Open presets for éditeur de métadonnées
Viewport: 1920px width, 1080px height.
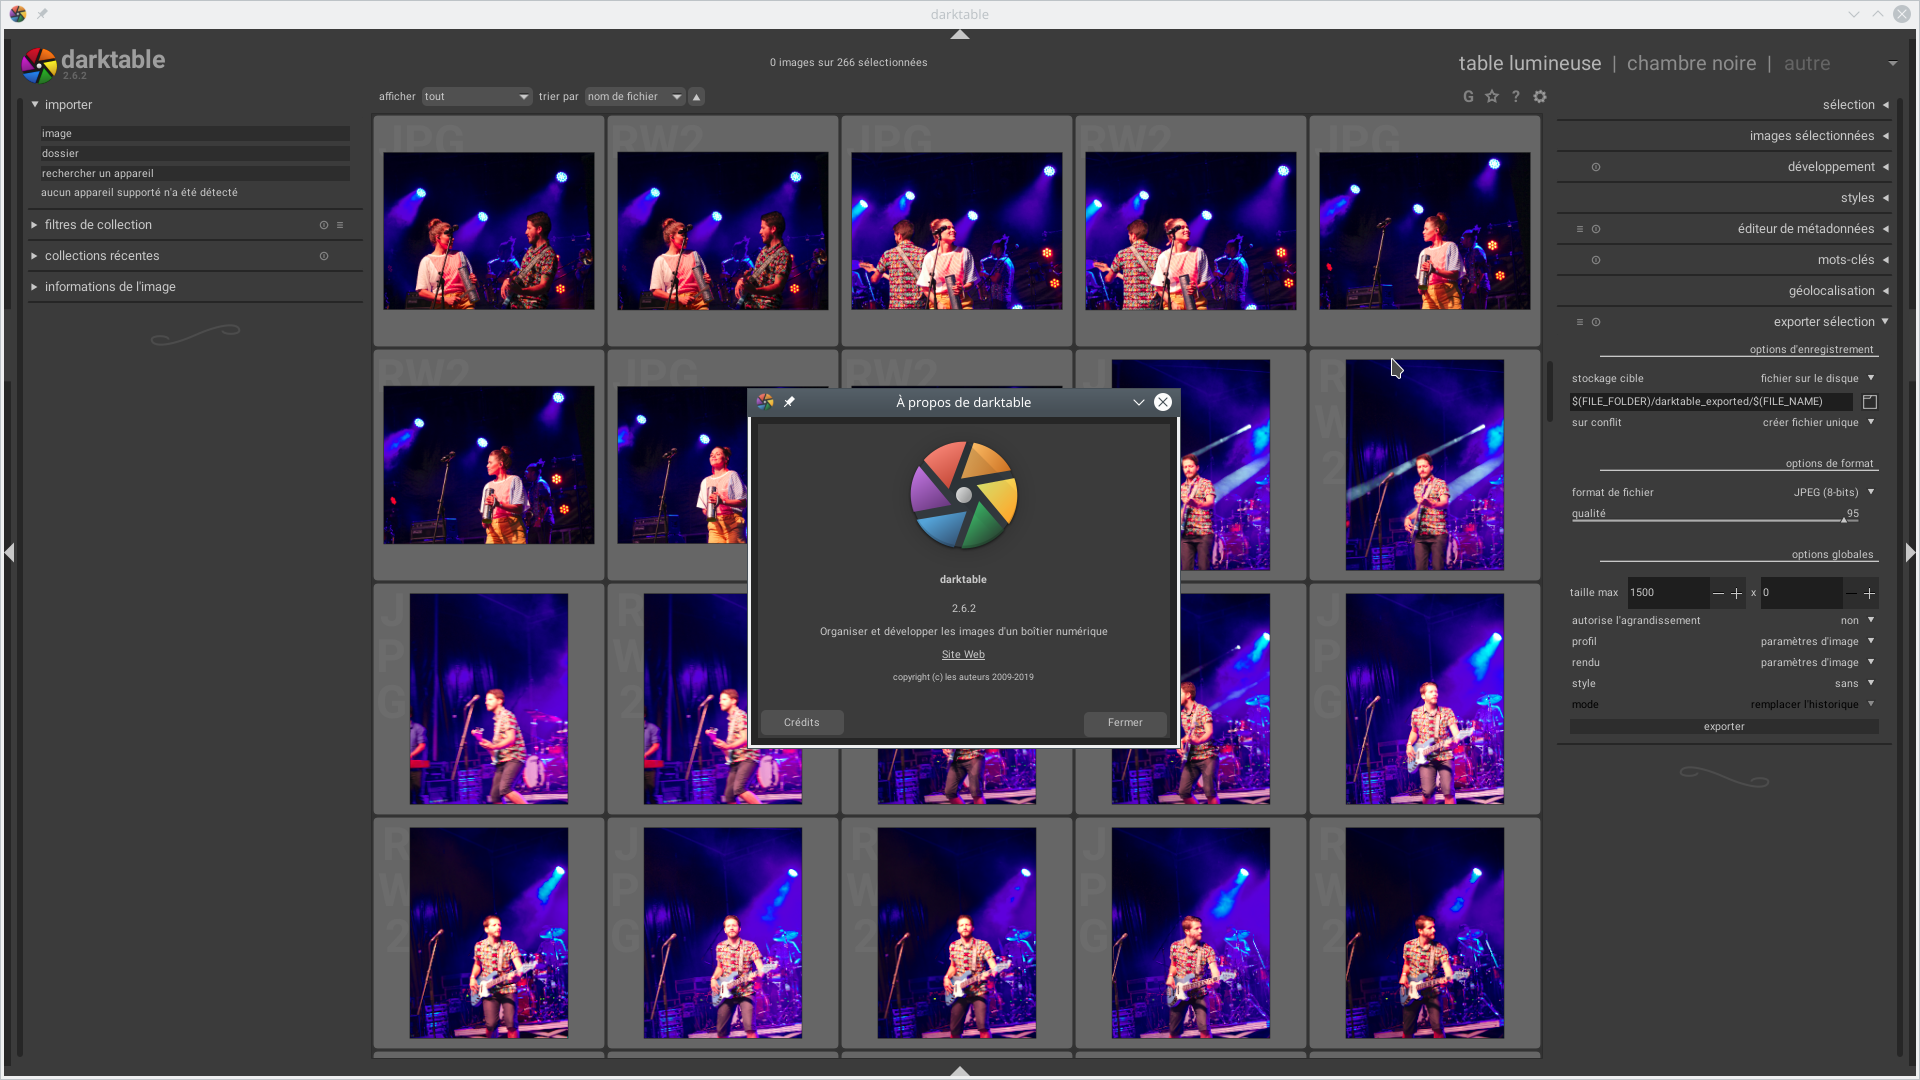(1580, 229)
